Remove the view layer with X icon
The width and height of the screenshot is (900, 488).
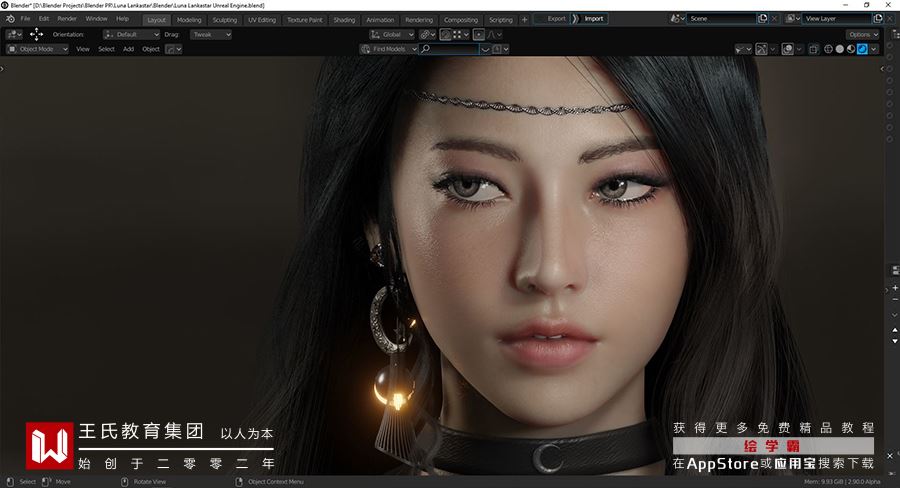coord(890,19)
